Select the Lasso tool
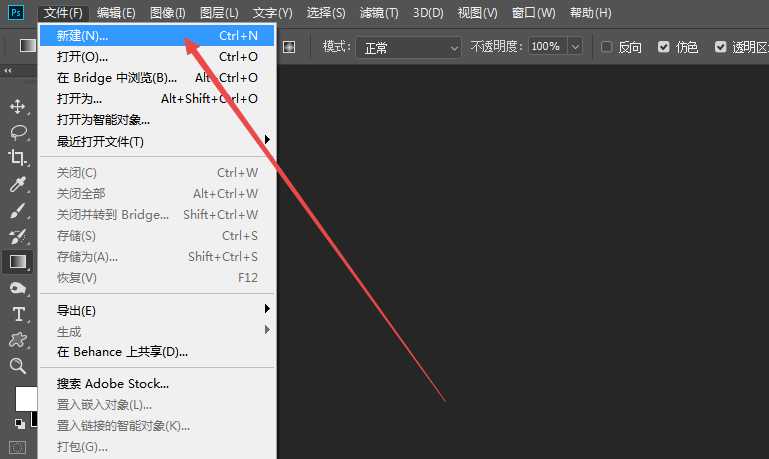769x459 pixels. [x=18, y=132]
